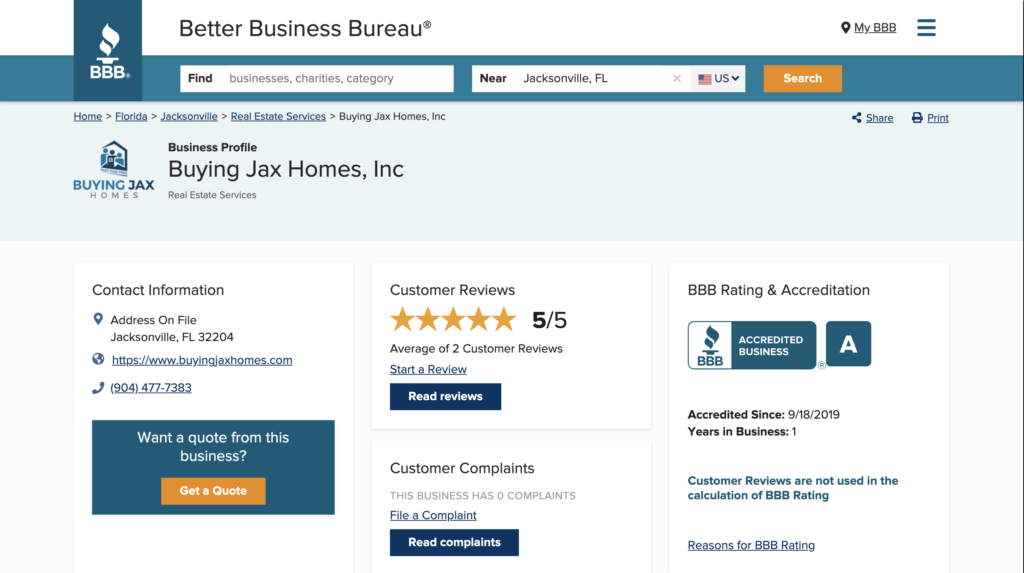Image resolution: width=1024 pixels, height=573 pixels.
Task: Open Real Estate Services breadcrumb
Action: pos(278,117)
